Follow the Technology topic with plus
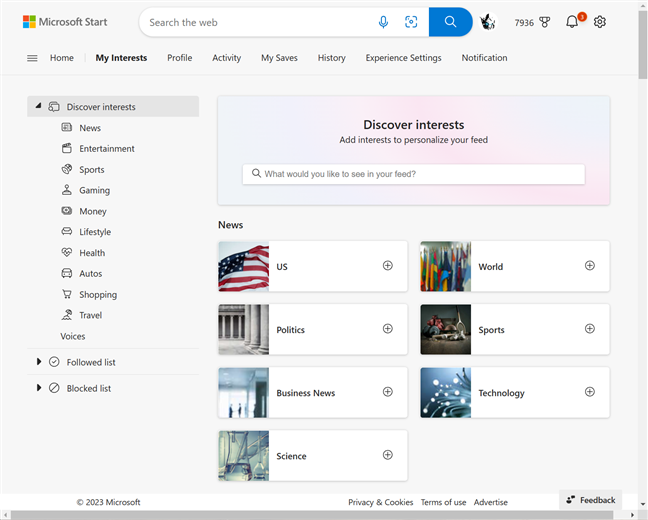This screenshot has width=648, height=520. coord(590,392)
